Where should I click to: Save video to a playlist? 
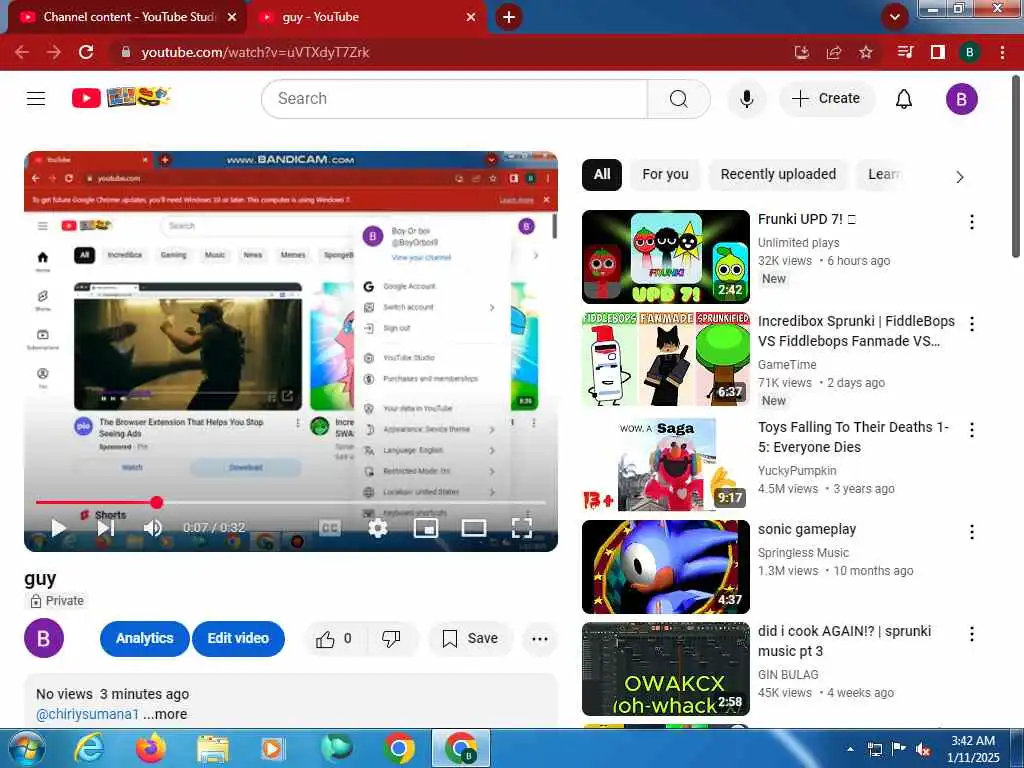point(470,639)
